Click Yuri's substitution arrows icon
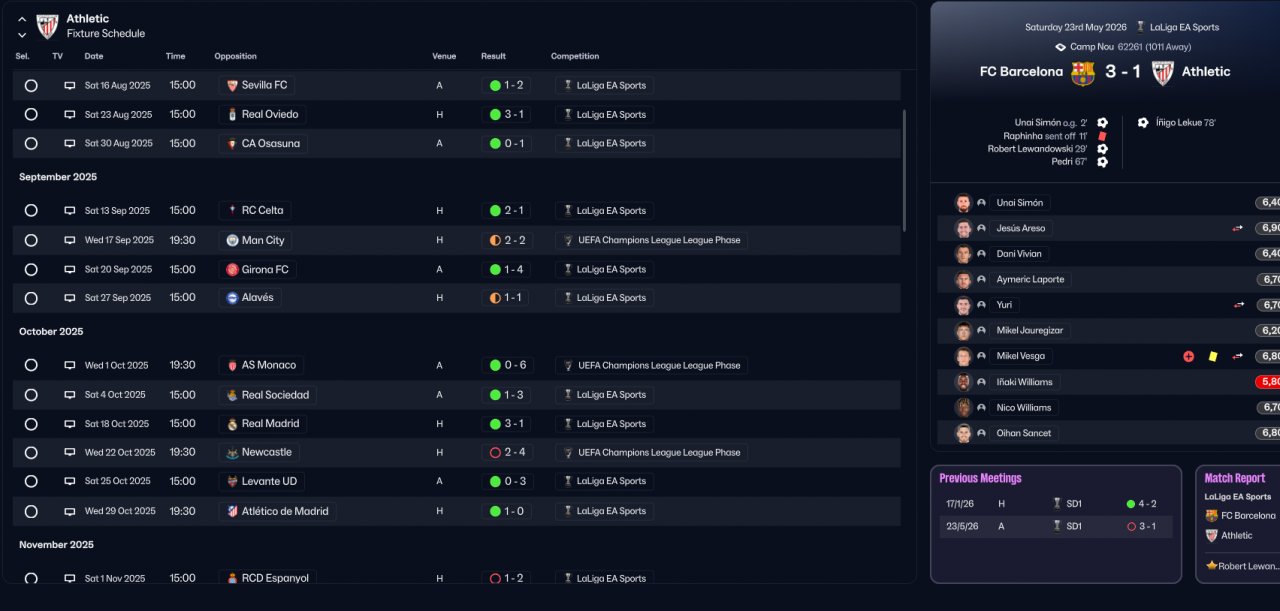The height and width of the screenshot is (611, 1280). pyautogui.click(x=1238, y=305)
